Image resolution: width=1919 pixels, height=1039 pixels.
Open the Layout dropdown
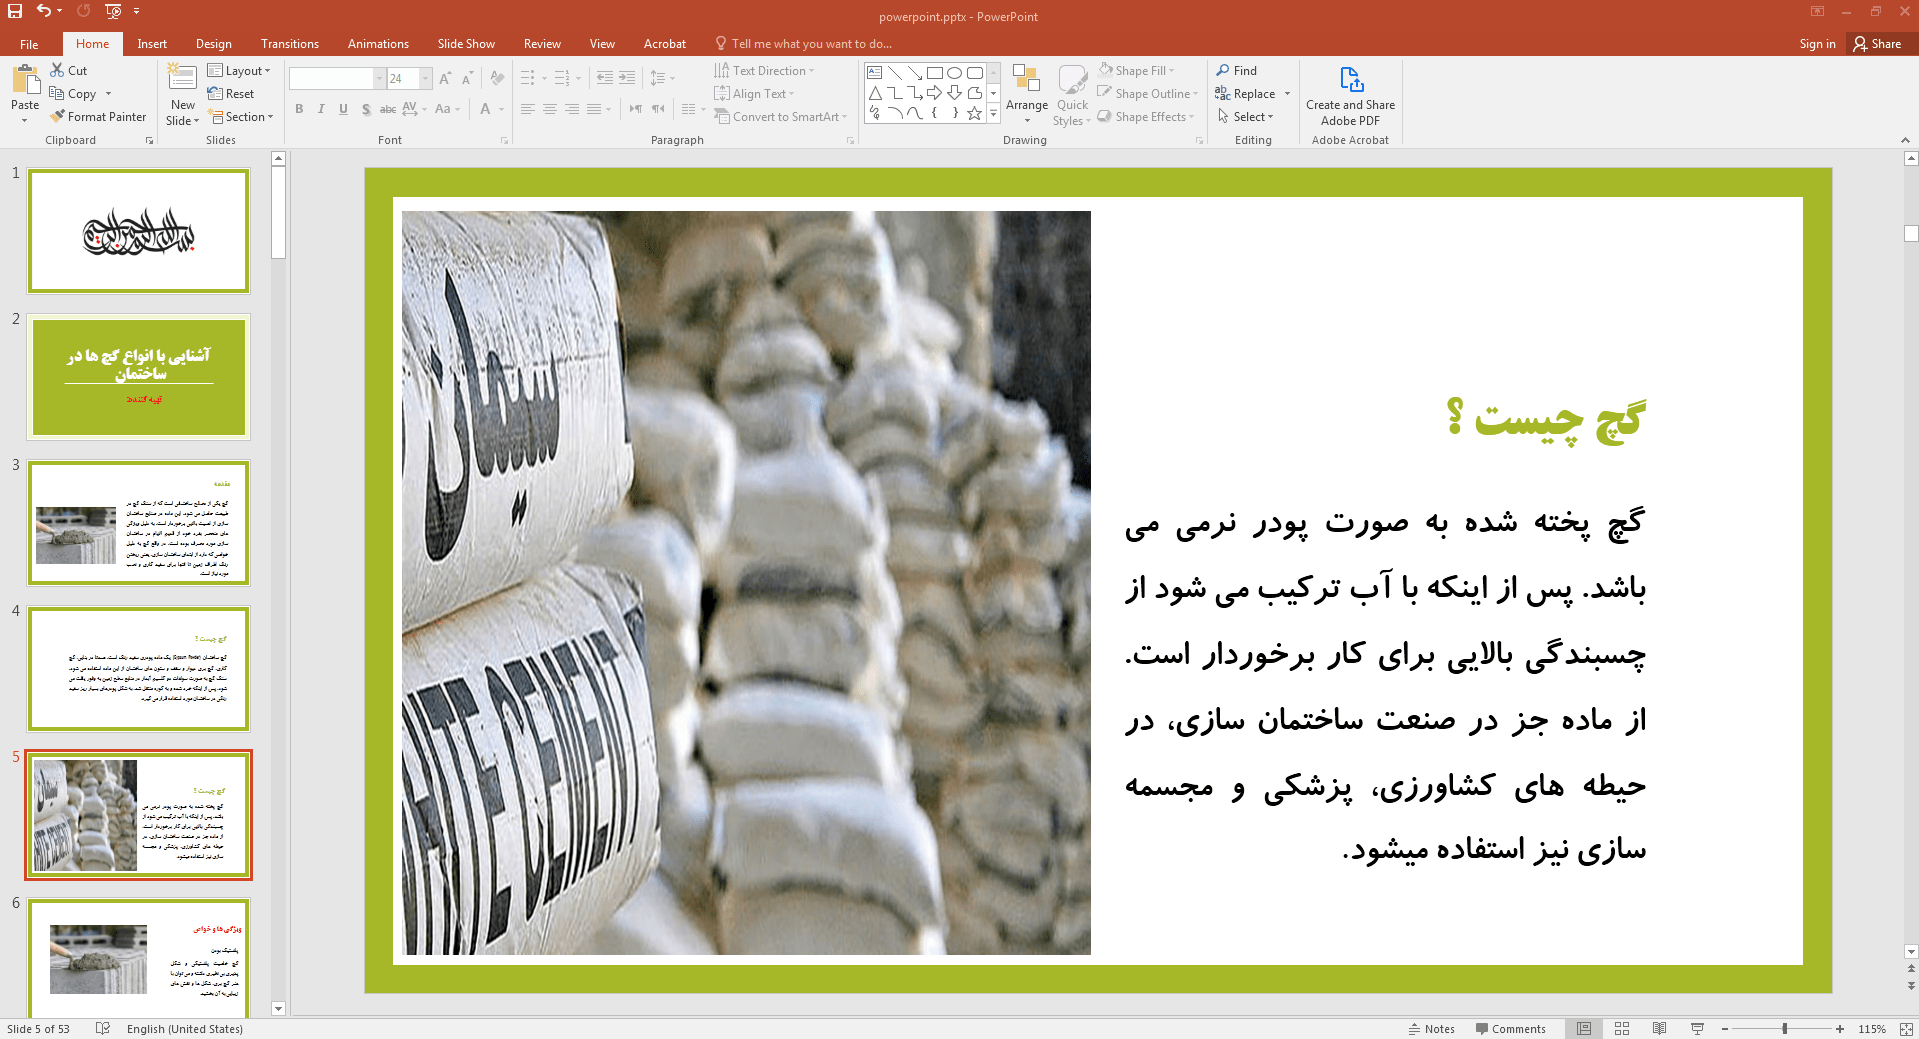coord(239,71)
